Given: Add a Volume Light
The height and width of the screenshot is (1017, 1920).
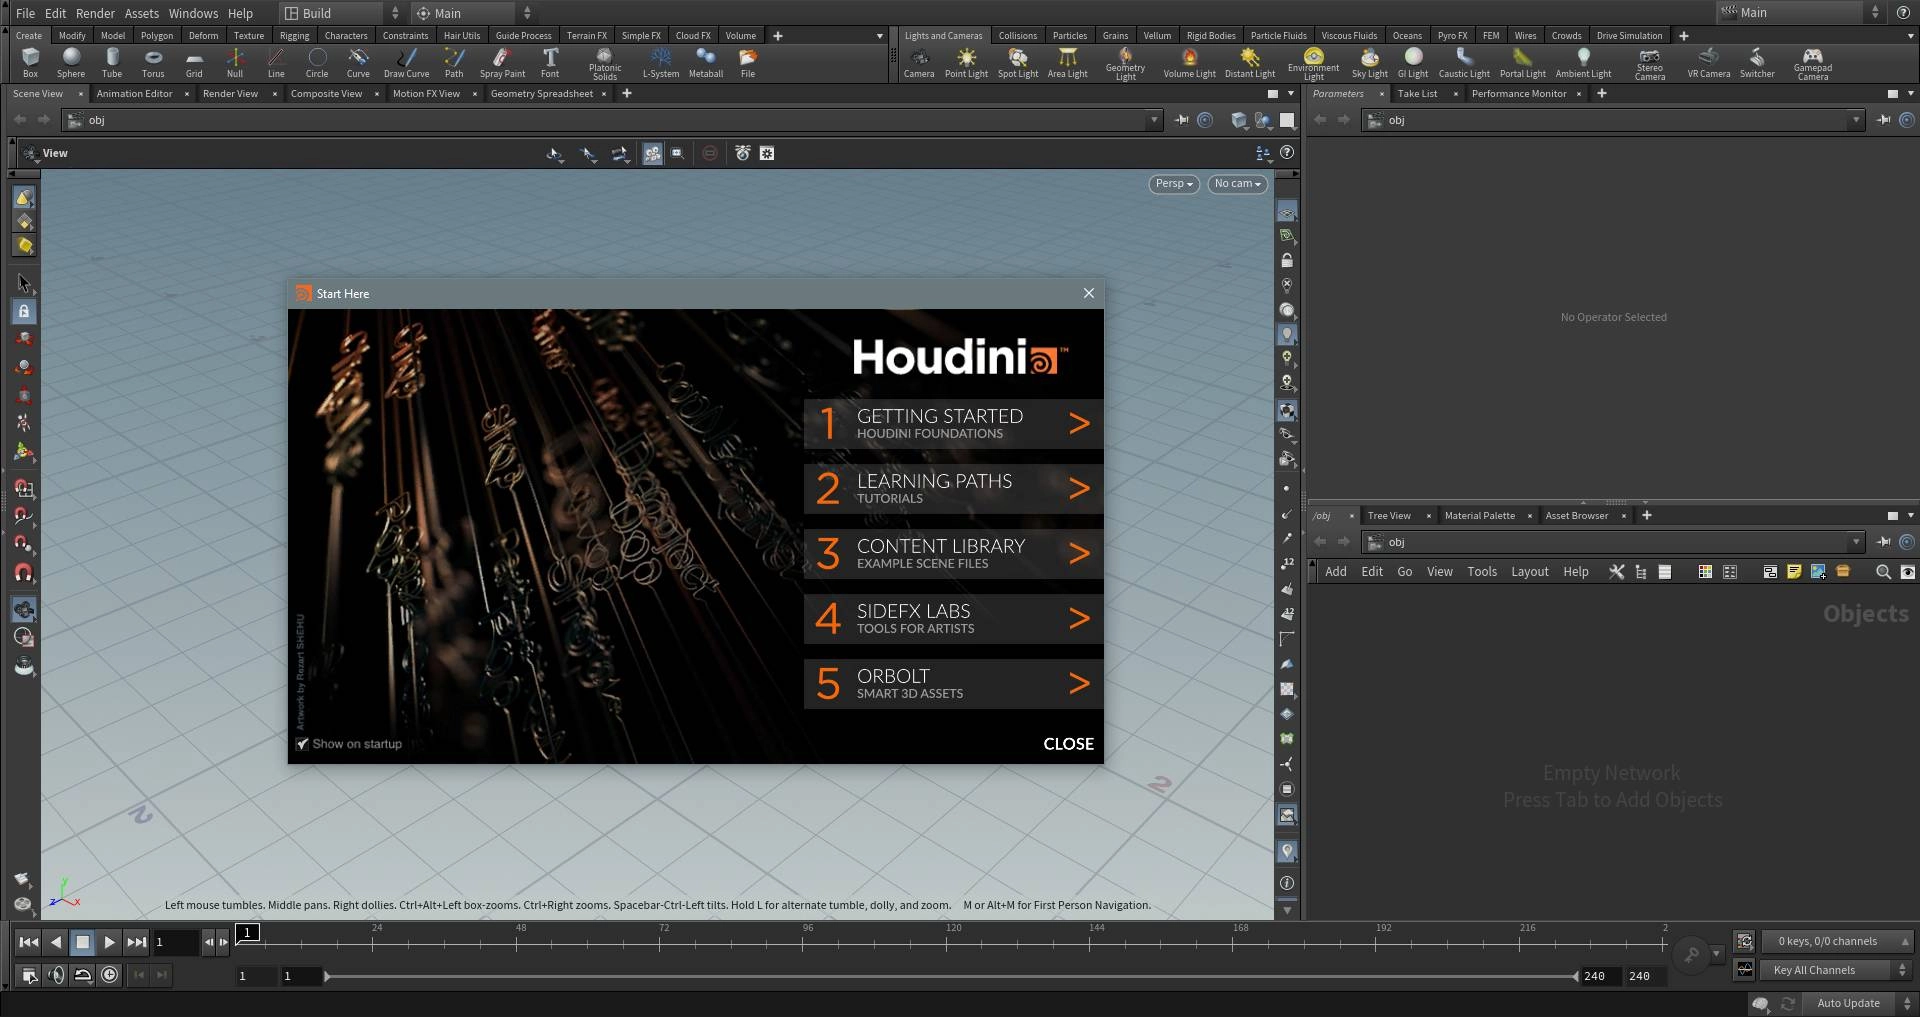Looking at the screenshot, I should tap(1189, 62).
